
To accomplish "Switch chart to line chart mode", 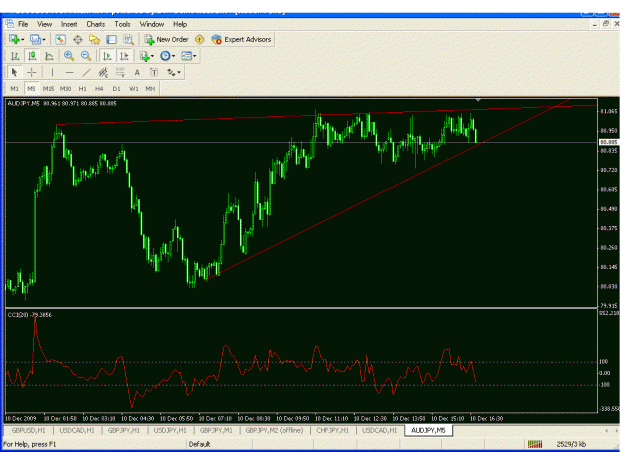I will 49,56.
